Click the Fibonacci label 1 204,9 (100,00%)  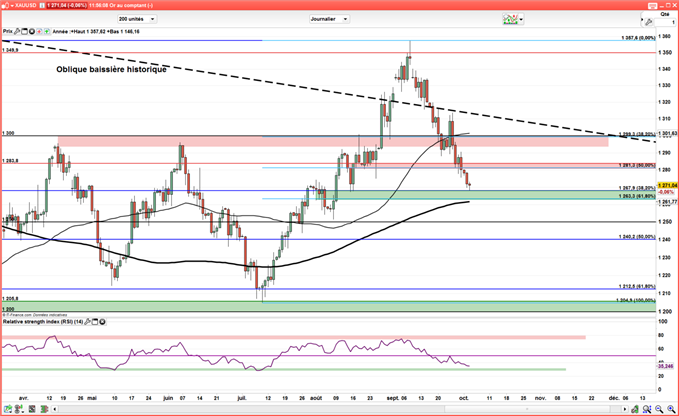636,300
